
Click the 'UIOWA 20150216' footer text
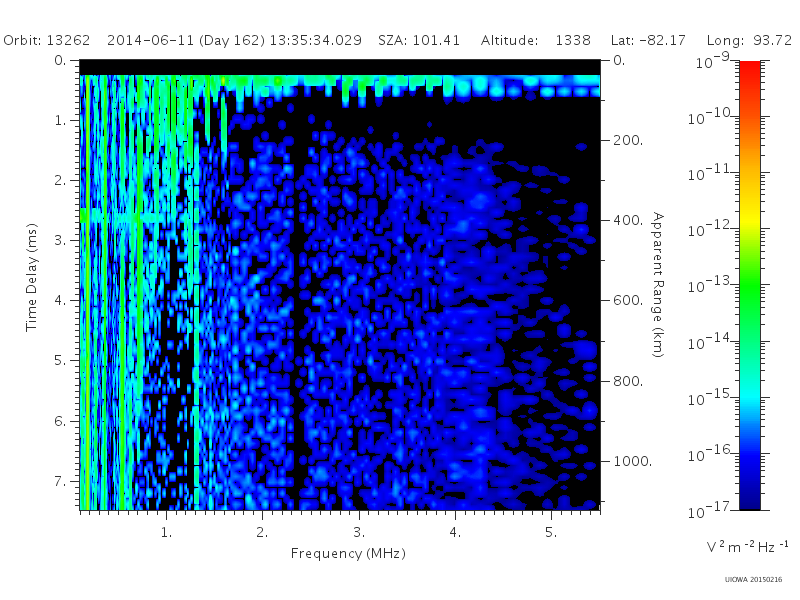click(753, 579)
